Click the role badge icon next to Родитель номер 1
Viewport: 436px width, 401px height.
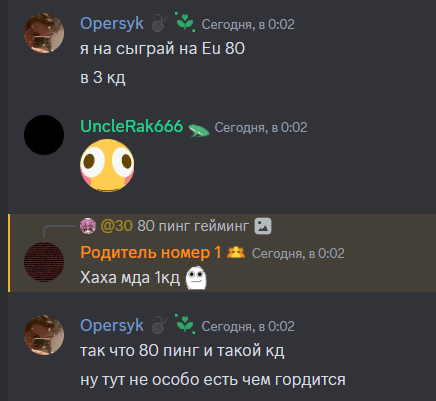click(x=236, y=252)
